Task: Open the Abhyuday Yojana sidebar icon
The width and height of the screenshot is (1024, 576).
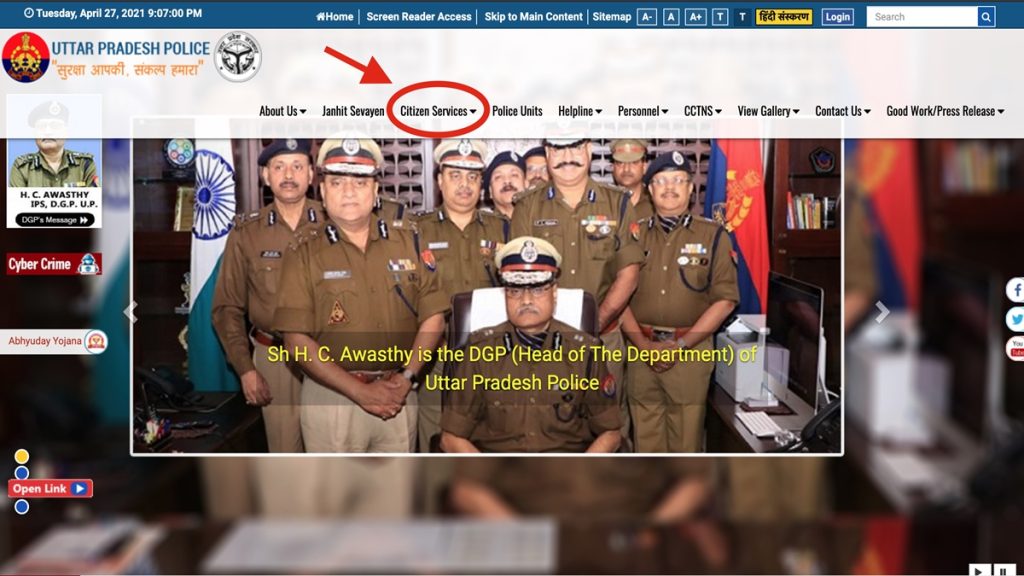Action: [98, 340]
